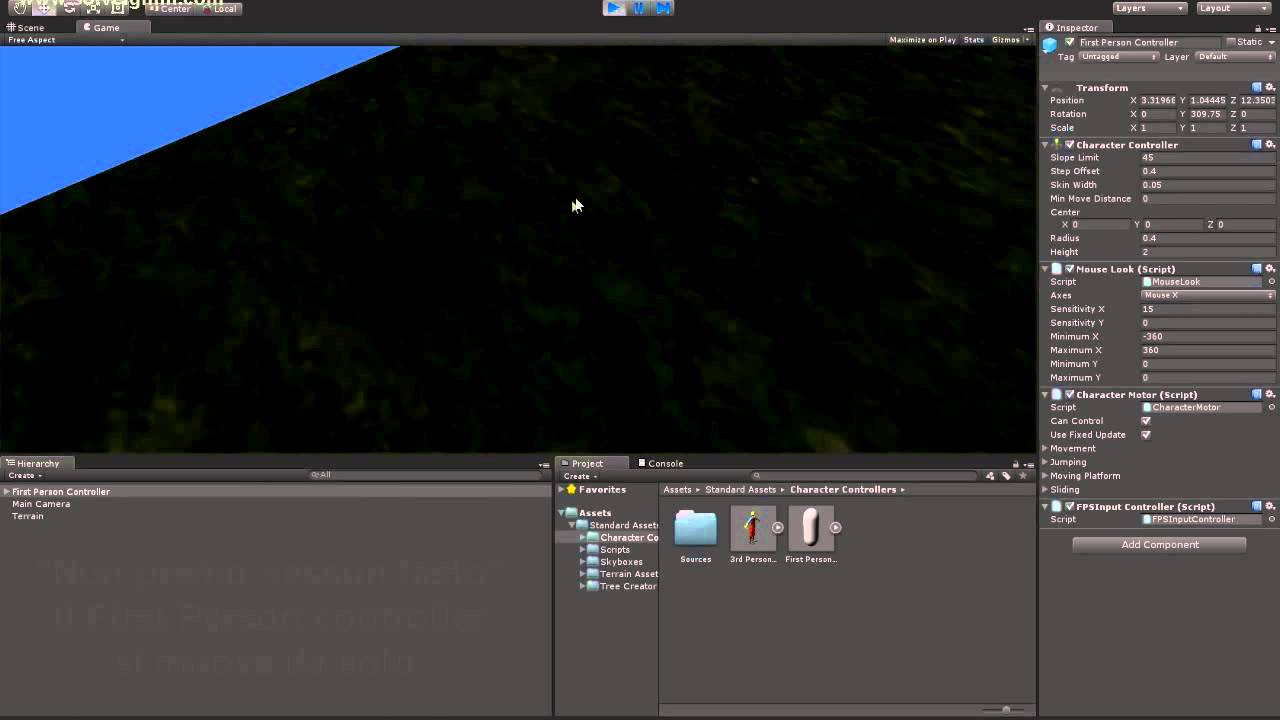Disable the Mouse Look script checkbox
Image resolution: width=1280 pixels, height=720 pixels.
[1070, 269]
